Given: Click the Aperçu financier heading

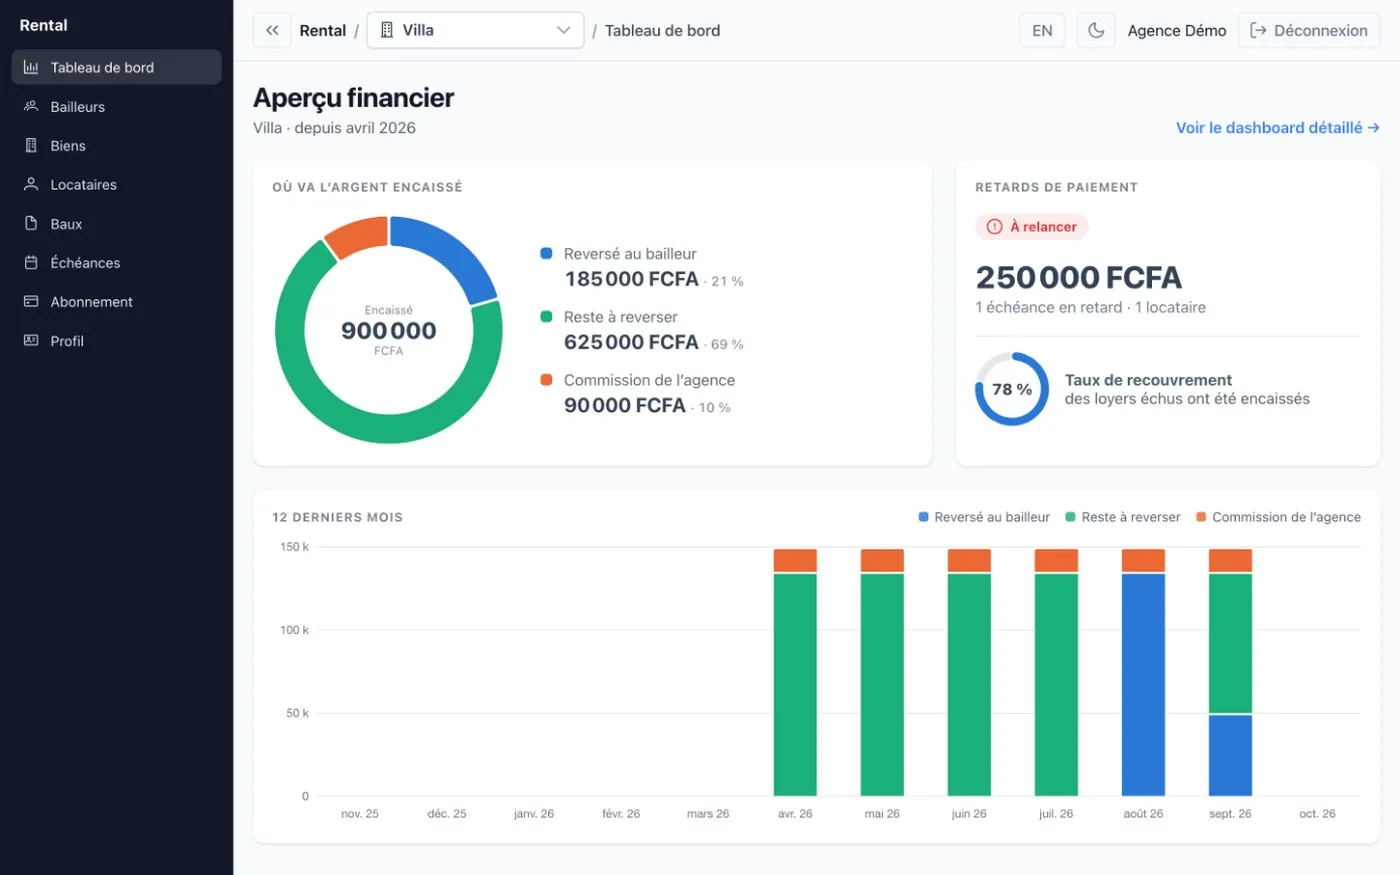Looking at the screenshot, I should [x=354, y=98].
